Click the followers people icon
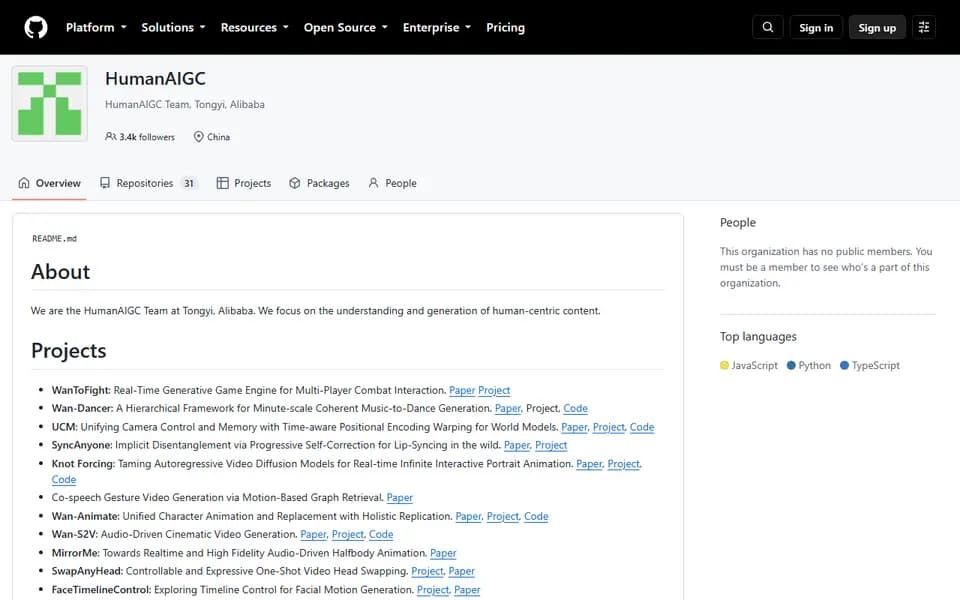 110,137
